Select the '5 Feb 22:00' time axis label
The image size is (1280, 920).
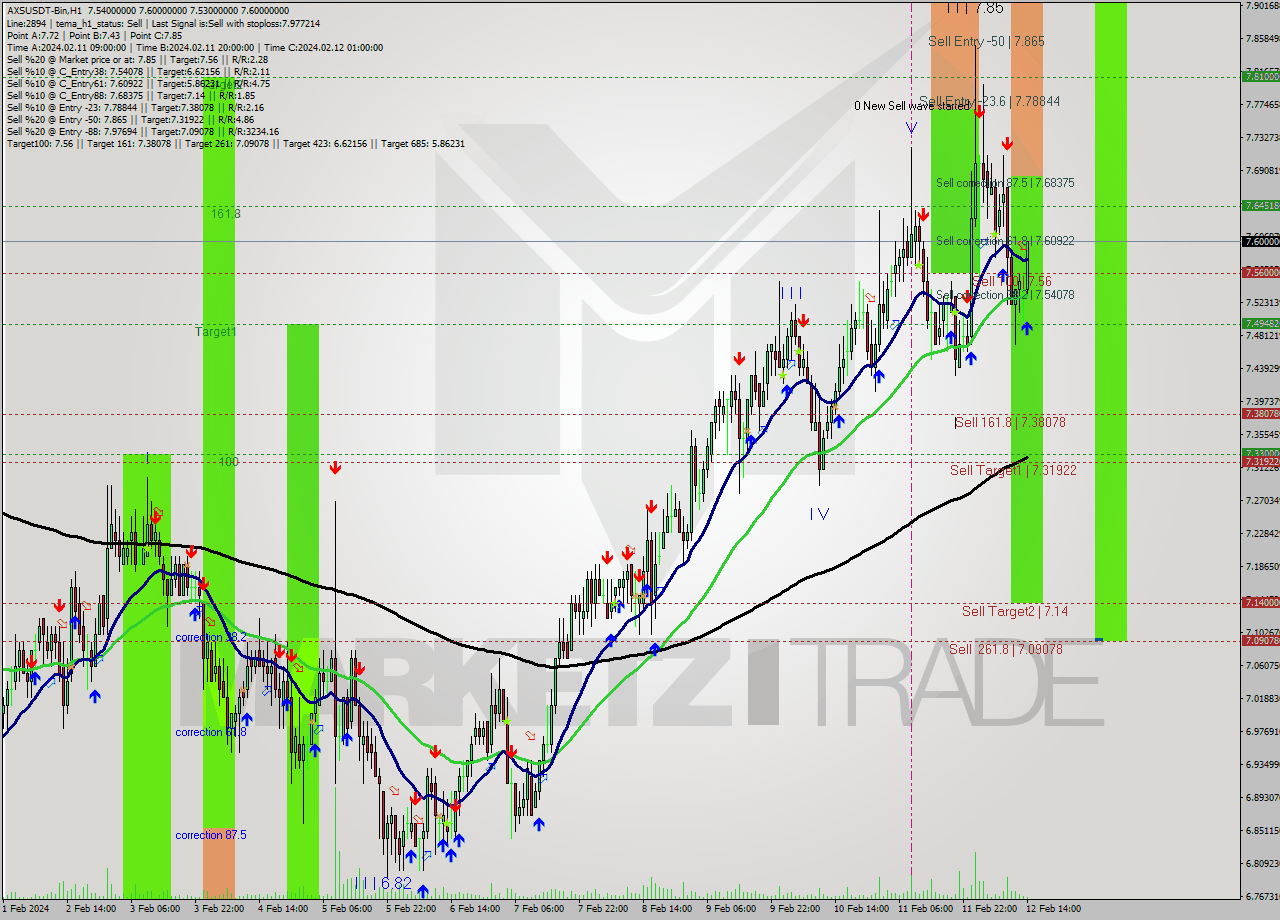410,909
